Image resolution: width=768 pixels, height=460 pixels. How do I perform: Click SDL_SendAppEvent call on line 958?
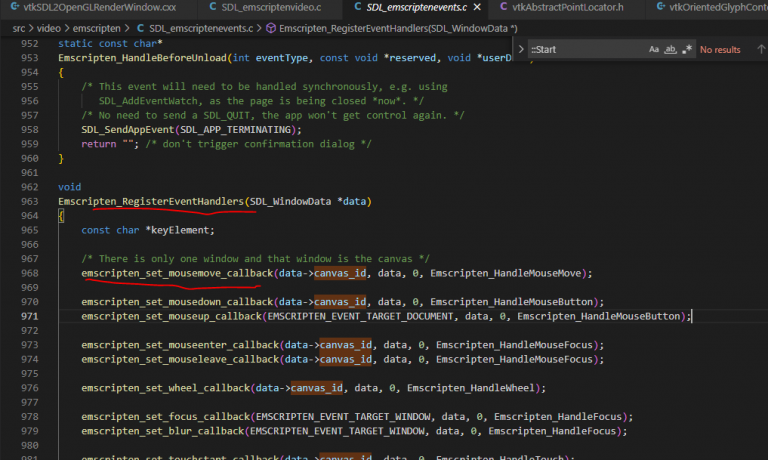pos(127,129)
